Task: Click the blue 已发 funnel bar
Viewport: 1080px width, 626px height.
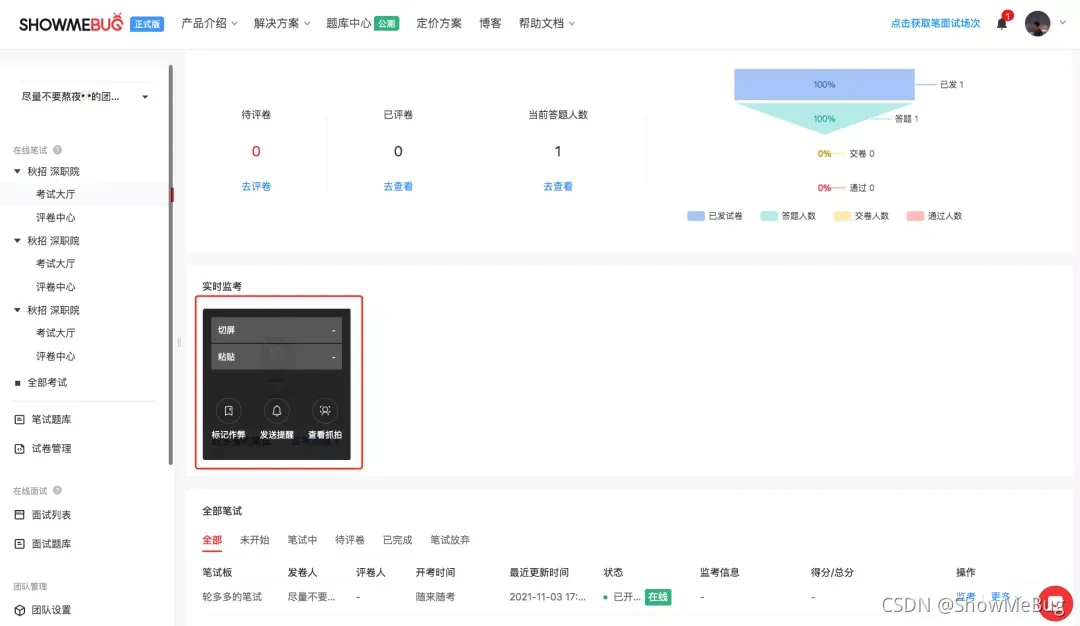Action: click(x=824, y=85)
